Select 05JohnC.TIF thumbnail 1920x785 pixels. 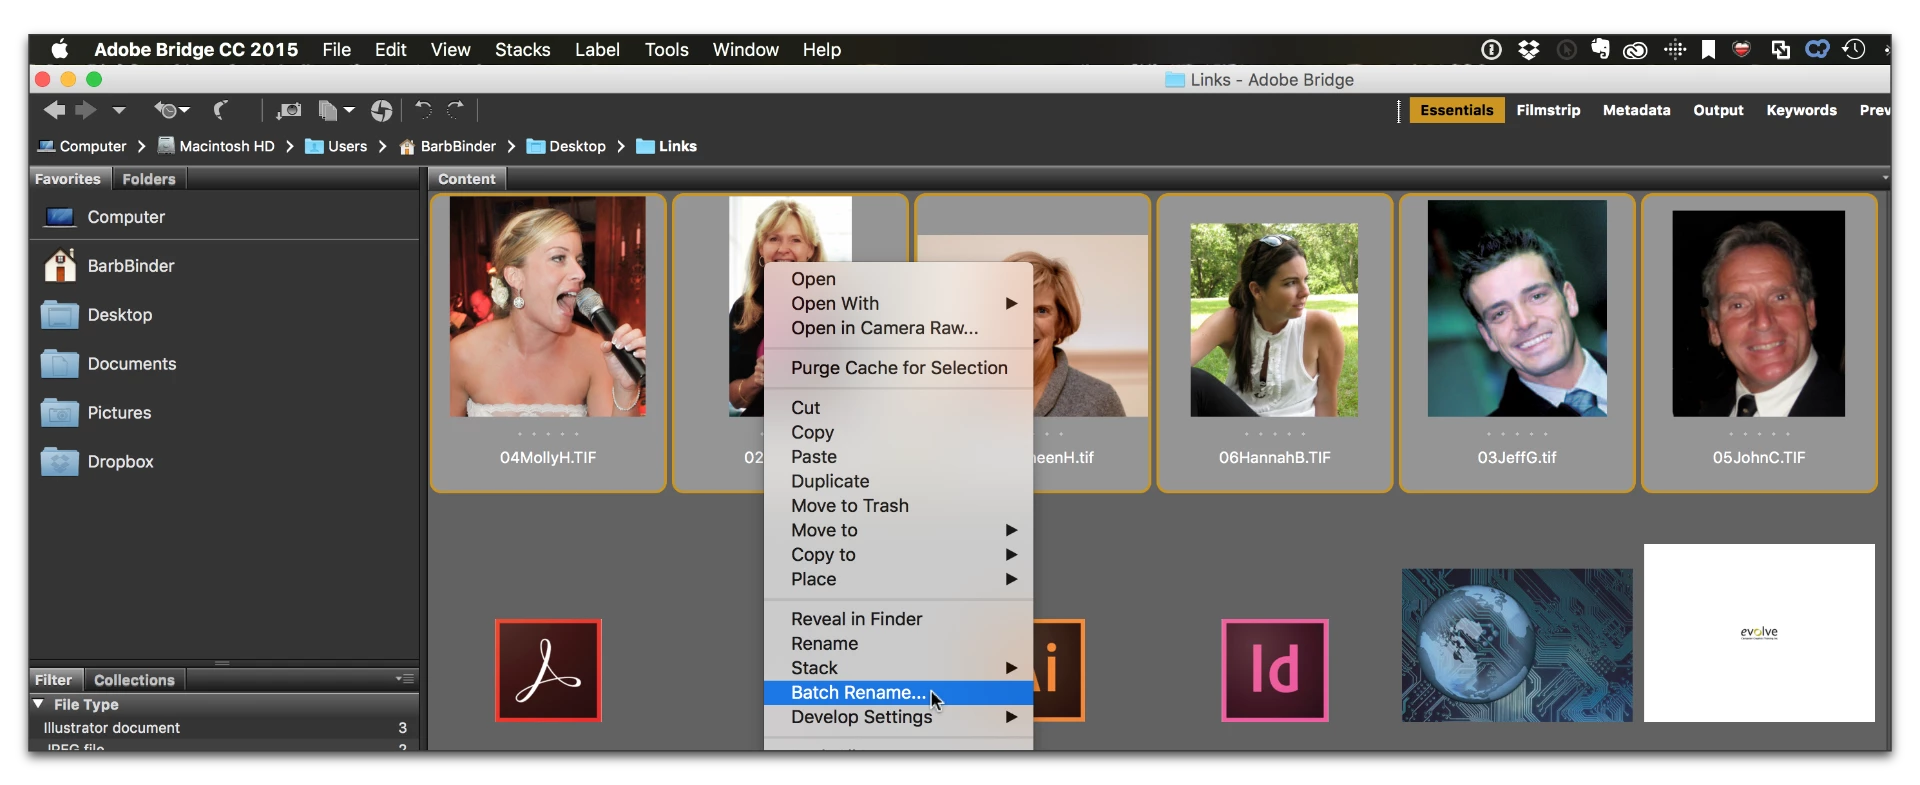(x=1759, y=313)
